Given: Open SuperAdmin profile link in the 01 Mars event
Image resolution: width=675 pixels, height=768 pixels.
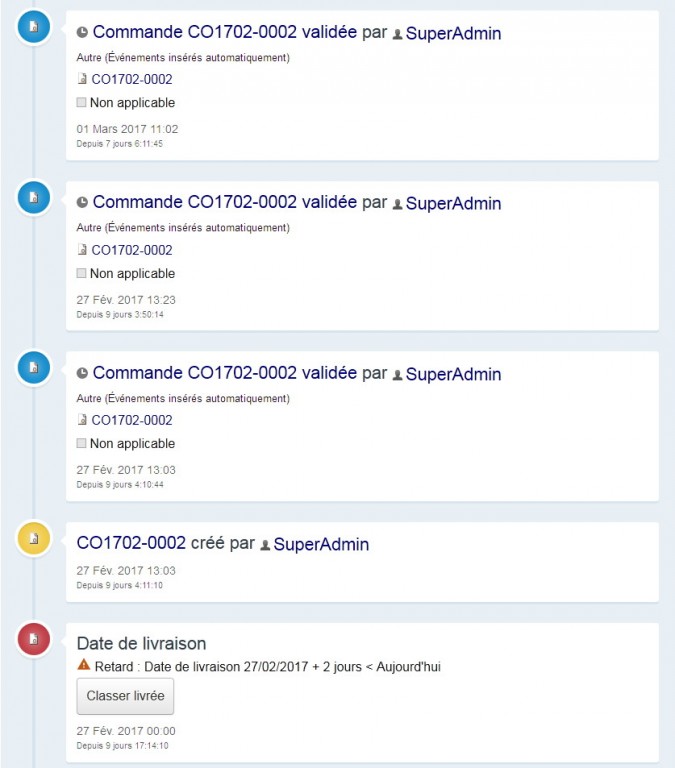Looking at the screenshot, I should pyautogui.click(x=453, y=33).
